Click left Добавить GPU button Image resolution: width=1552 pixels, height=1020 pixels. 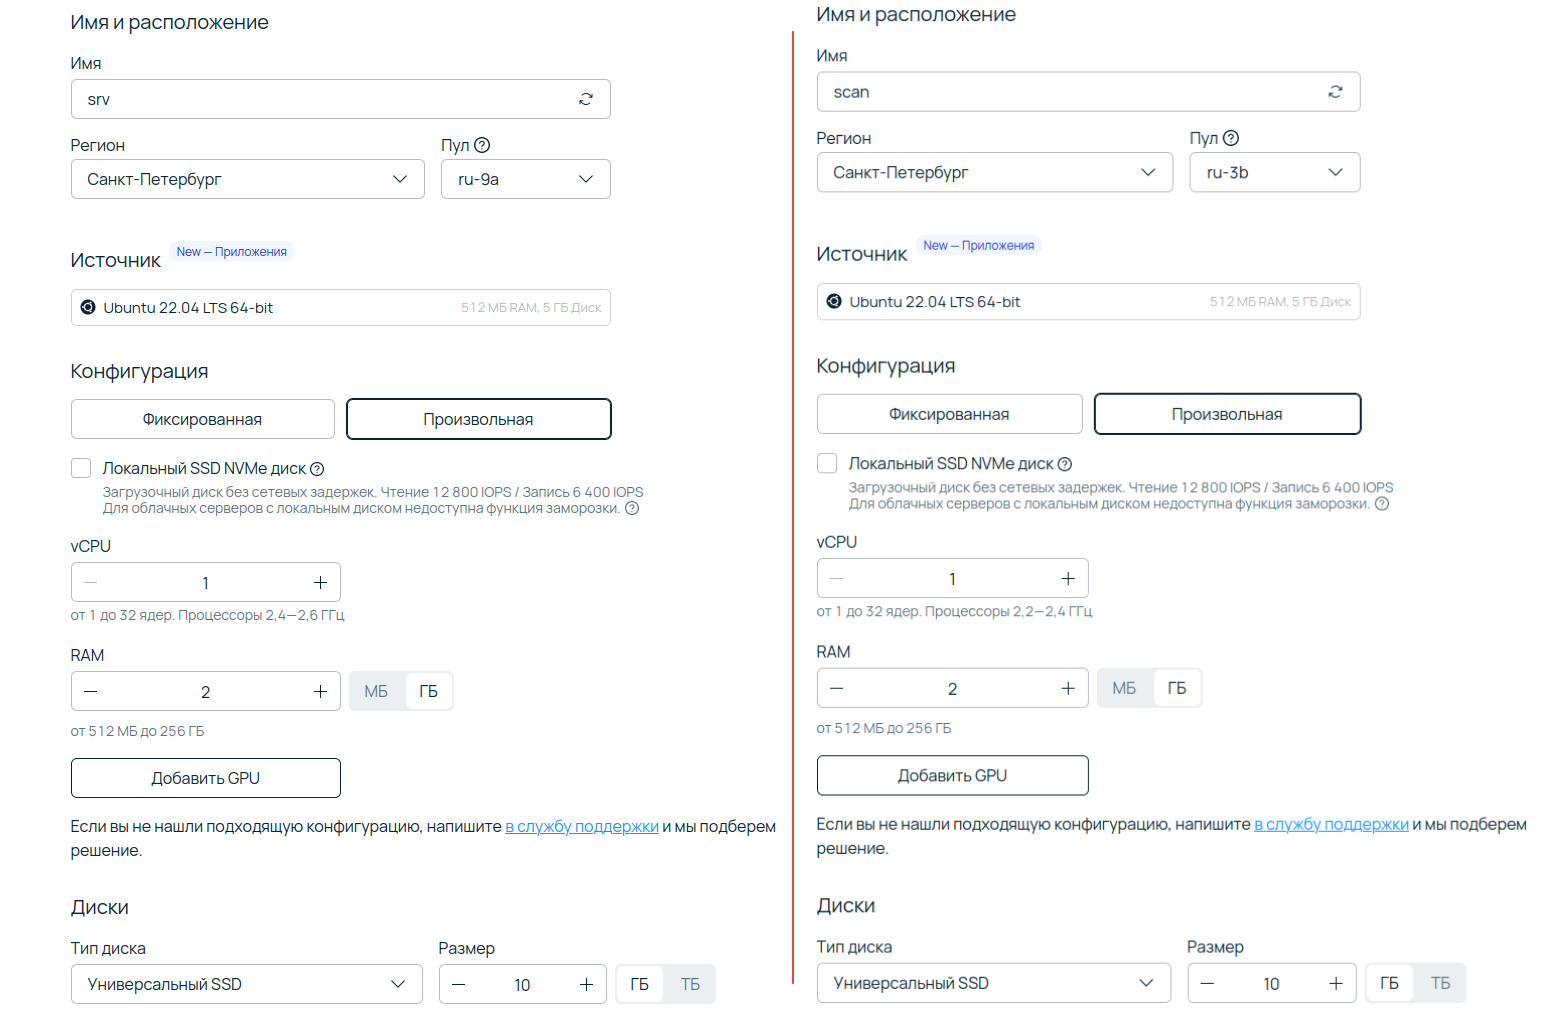206,778
